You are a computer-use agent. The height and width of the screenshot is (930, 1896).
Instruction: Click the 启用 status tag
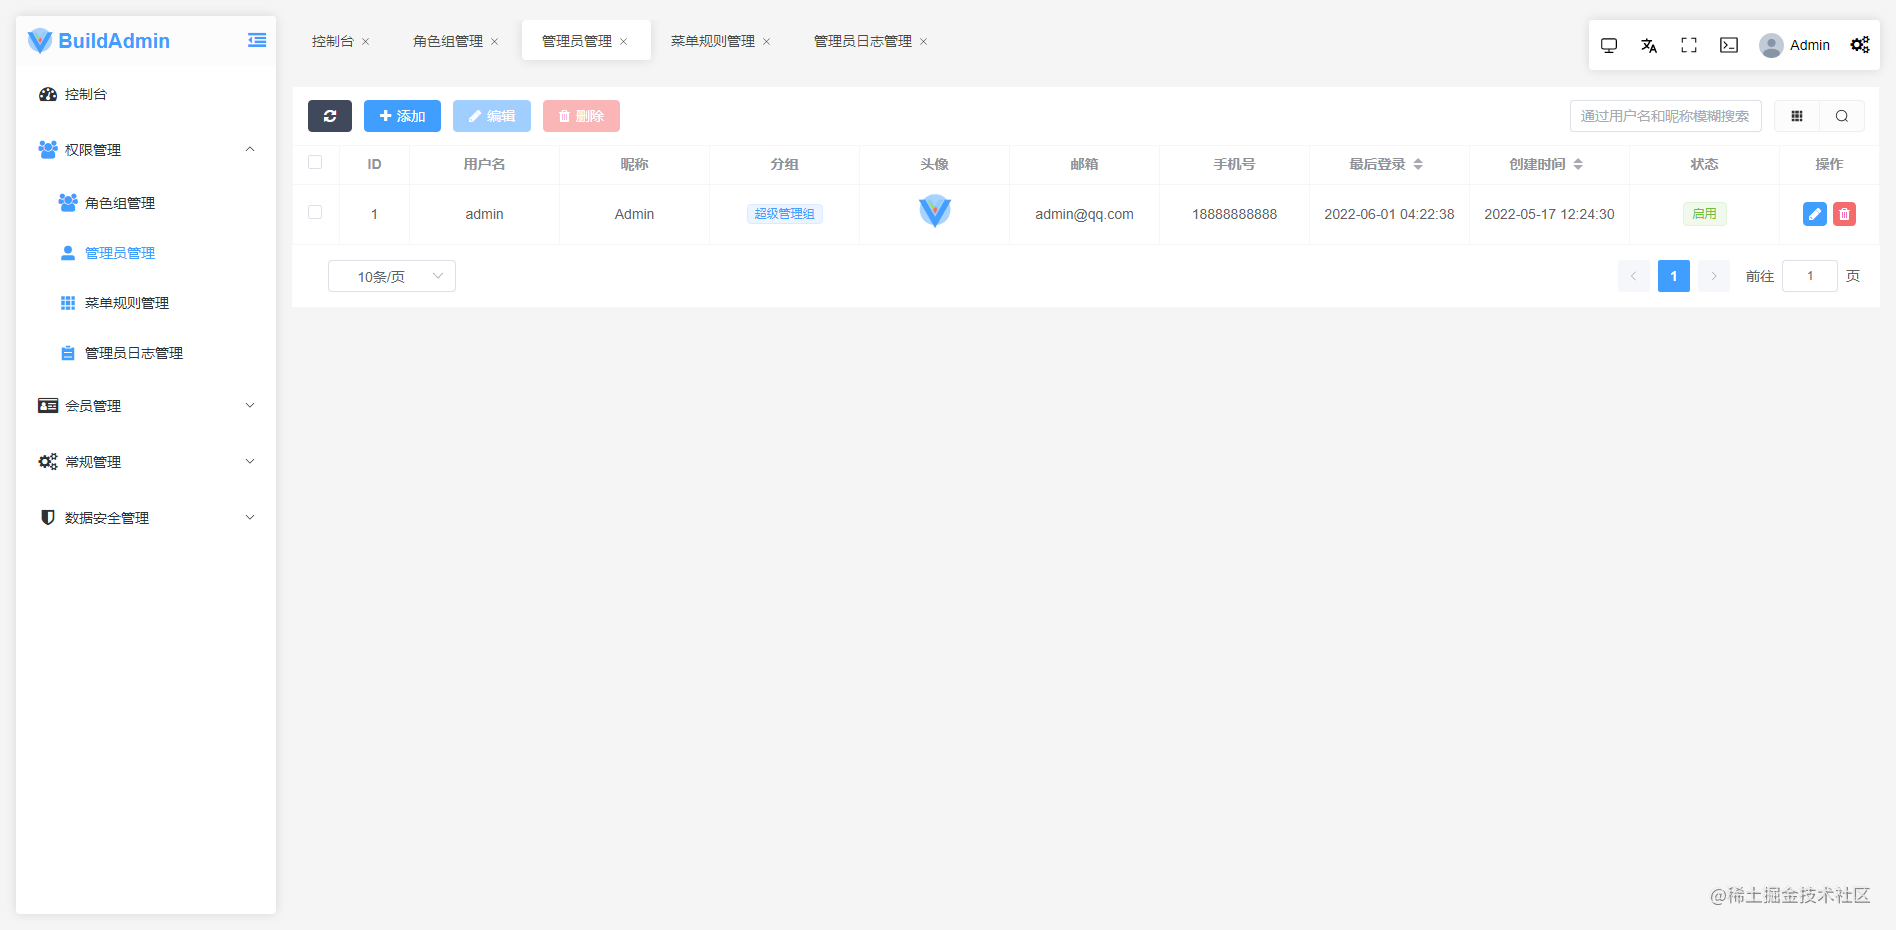click(1705, 214)
